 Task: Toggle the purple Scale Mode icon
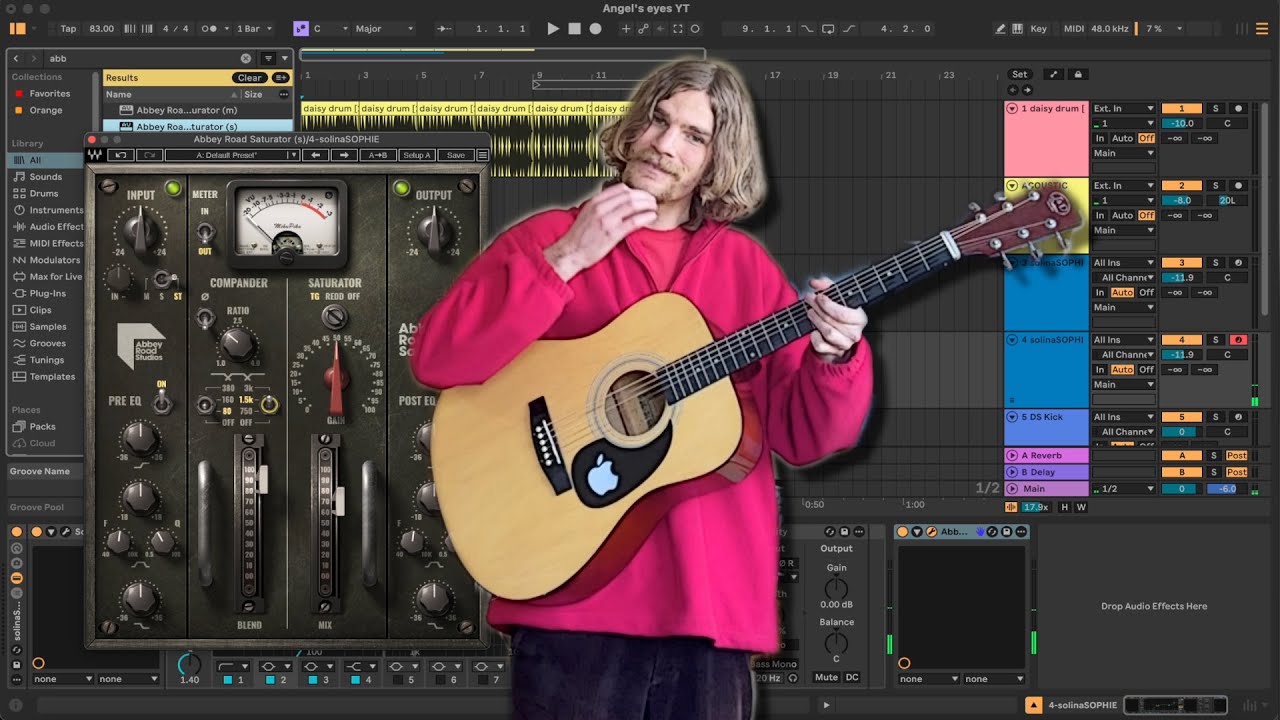(x=300, y=29)
